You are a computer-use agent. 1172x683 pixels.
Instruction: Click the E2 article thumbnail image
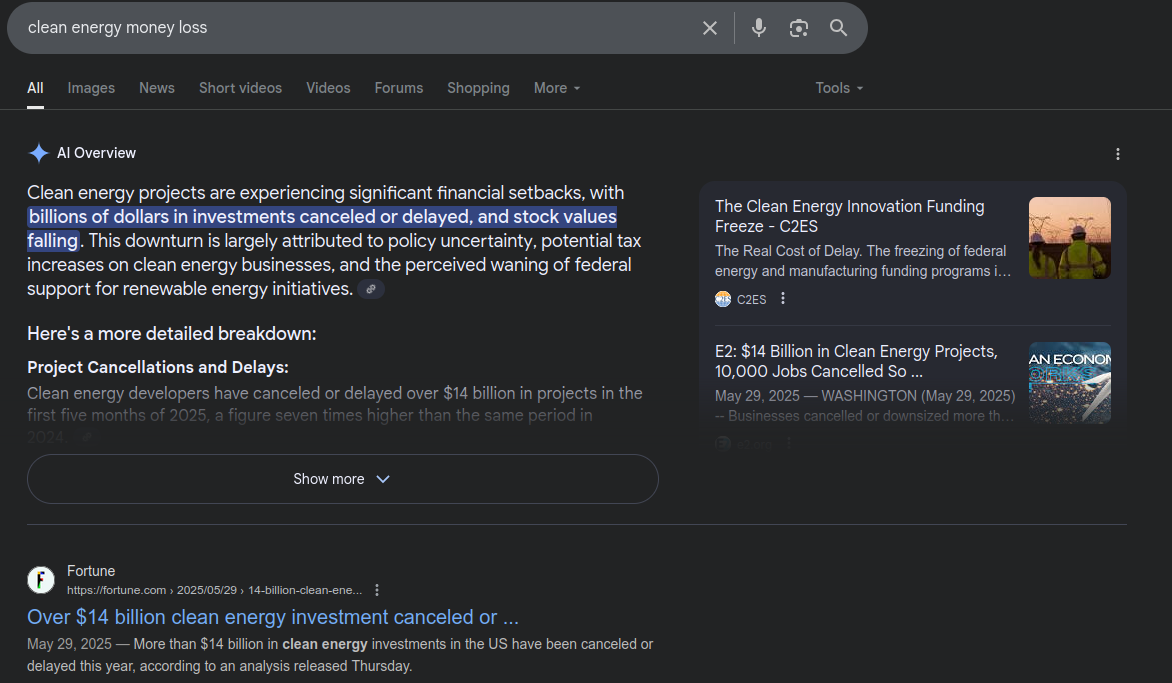tap(1069, 382)
